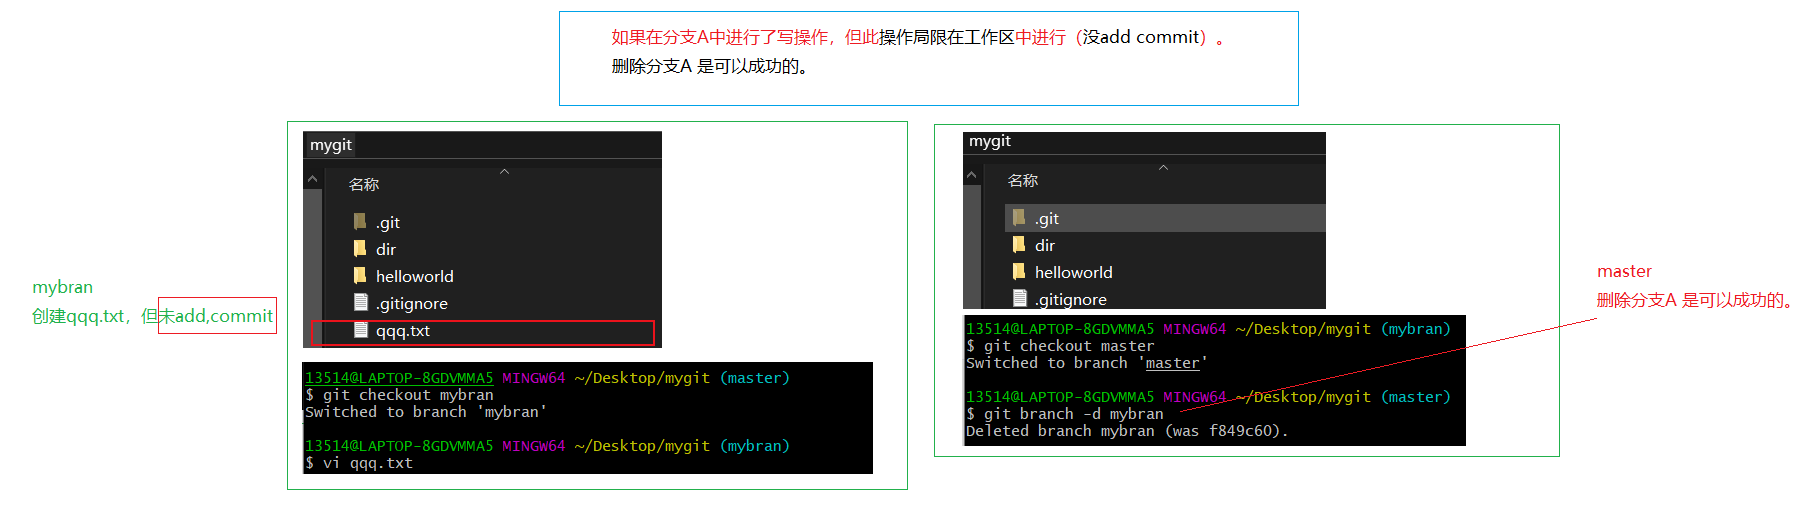Click the 名称 column header above qqq.txt list

pos(364,185)
